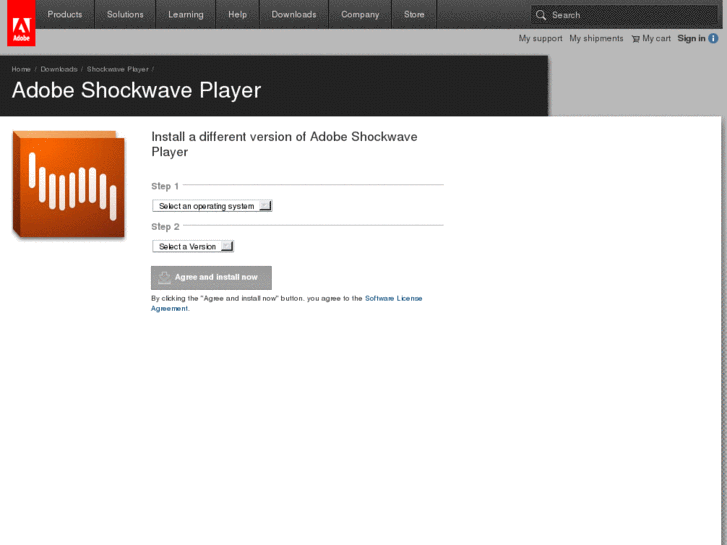The height and width of the screenshot is (545, 727).
Task: Click Downloads in the breadcrumb
Action: point(59,69)
